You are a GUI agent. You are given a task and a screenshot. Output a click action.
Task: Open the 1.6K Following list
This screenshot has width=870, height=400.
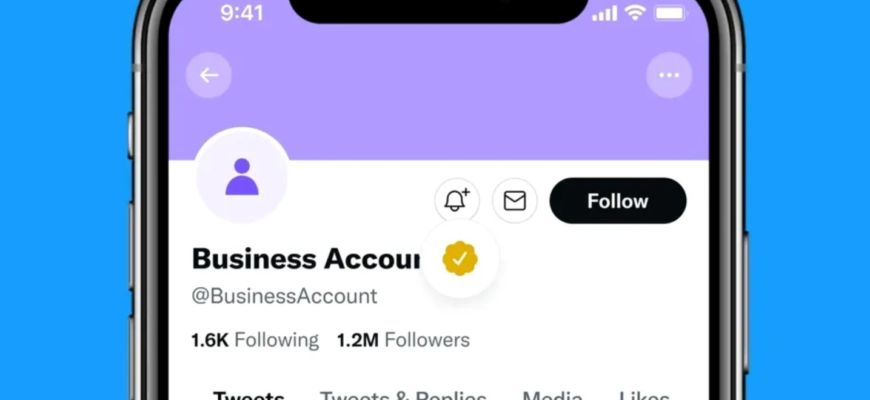click(254, 340)
